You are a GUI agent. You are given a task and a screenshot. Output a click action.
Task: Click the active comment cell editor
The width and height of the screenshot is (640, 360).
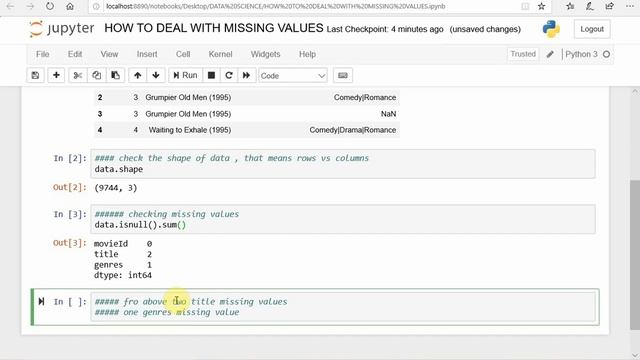pos(343,307)
